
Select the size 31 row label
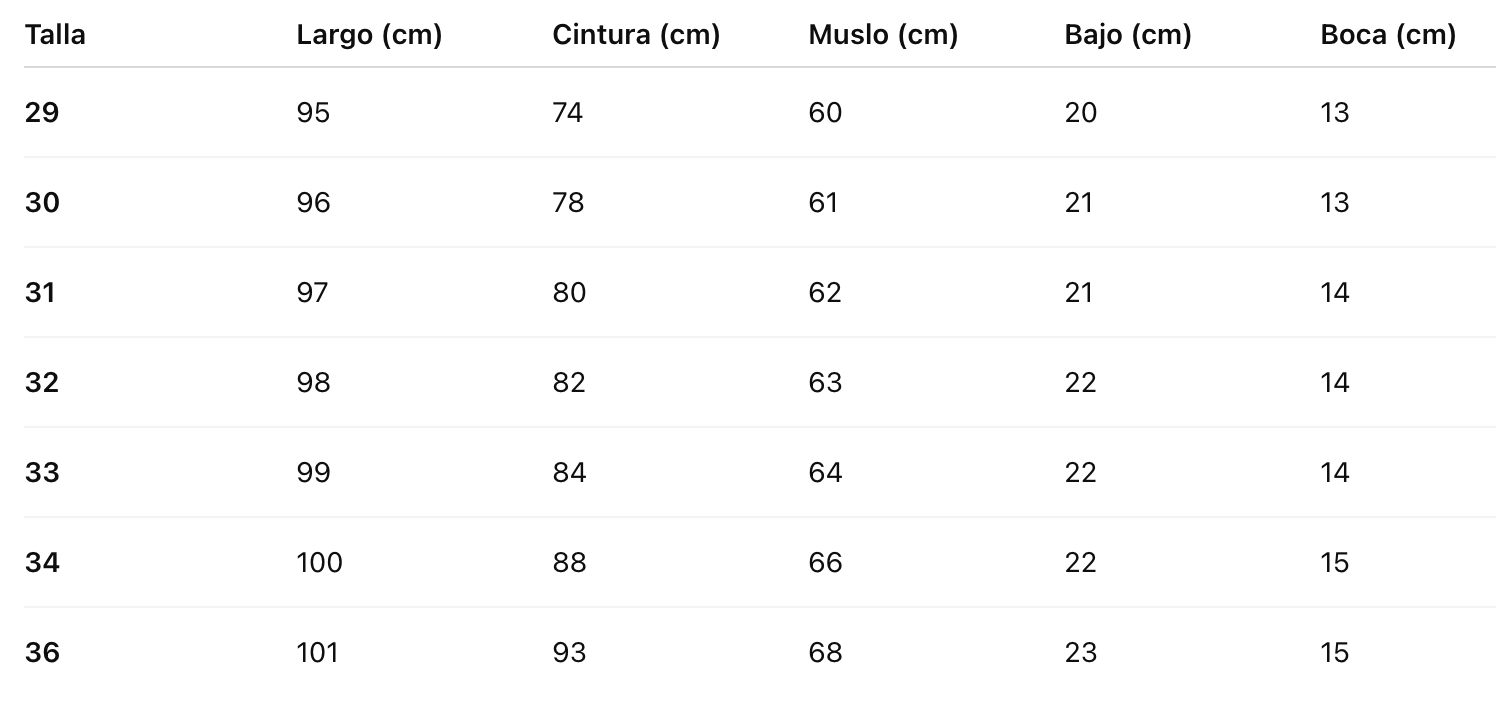point(40,293)
